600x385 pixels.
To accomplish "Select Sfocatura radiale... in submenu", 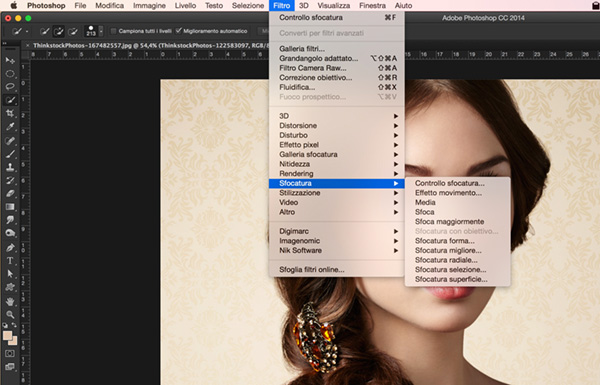I will point(458,260).
